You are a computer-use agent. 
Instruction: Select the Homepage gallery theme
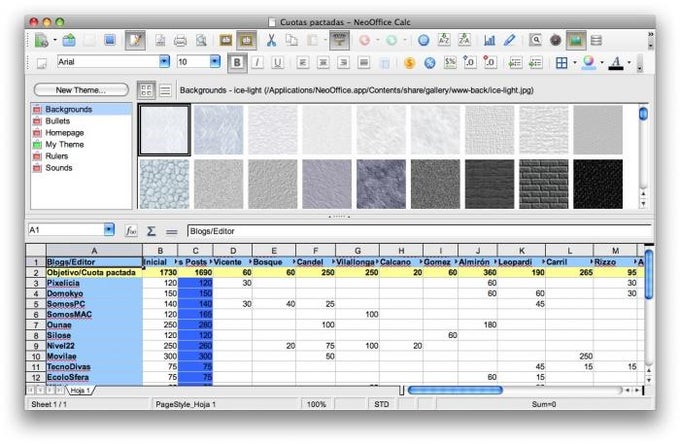[82, 133]
